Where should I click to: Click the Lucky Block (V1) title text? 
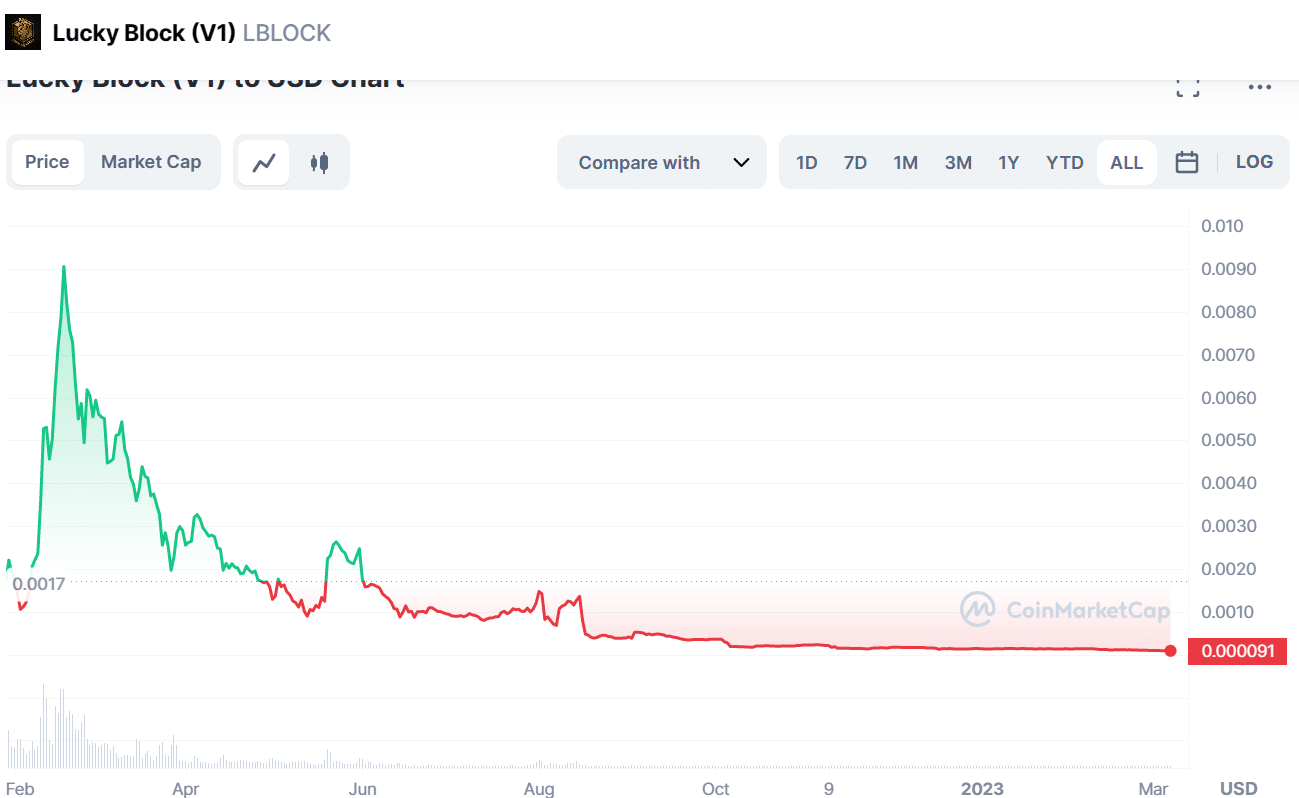click(144, 33)
